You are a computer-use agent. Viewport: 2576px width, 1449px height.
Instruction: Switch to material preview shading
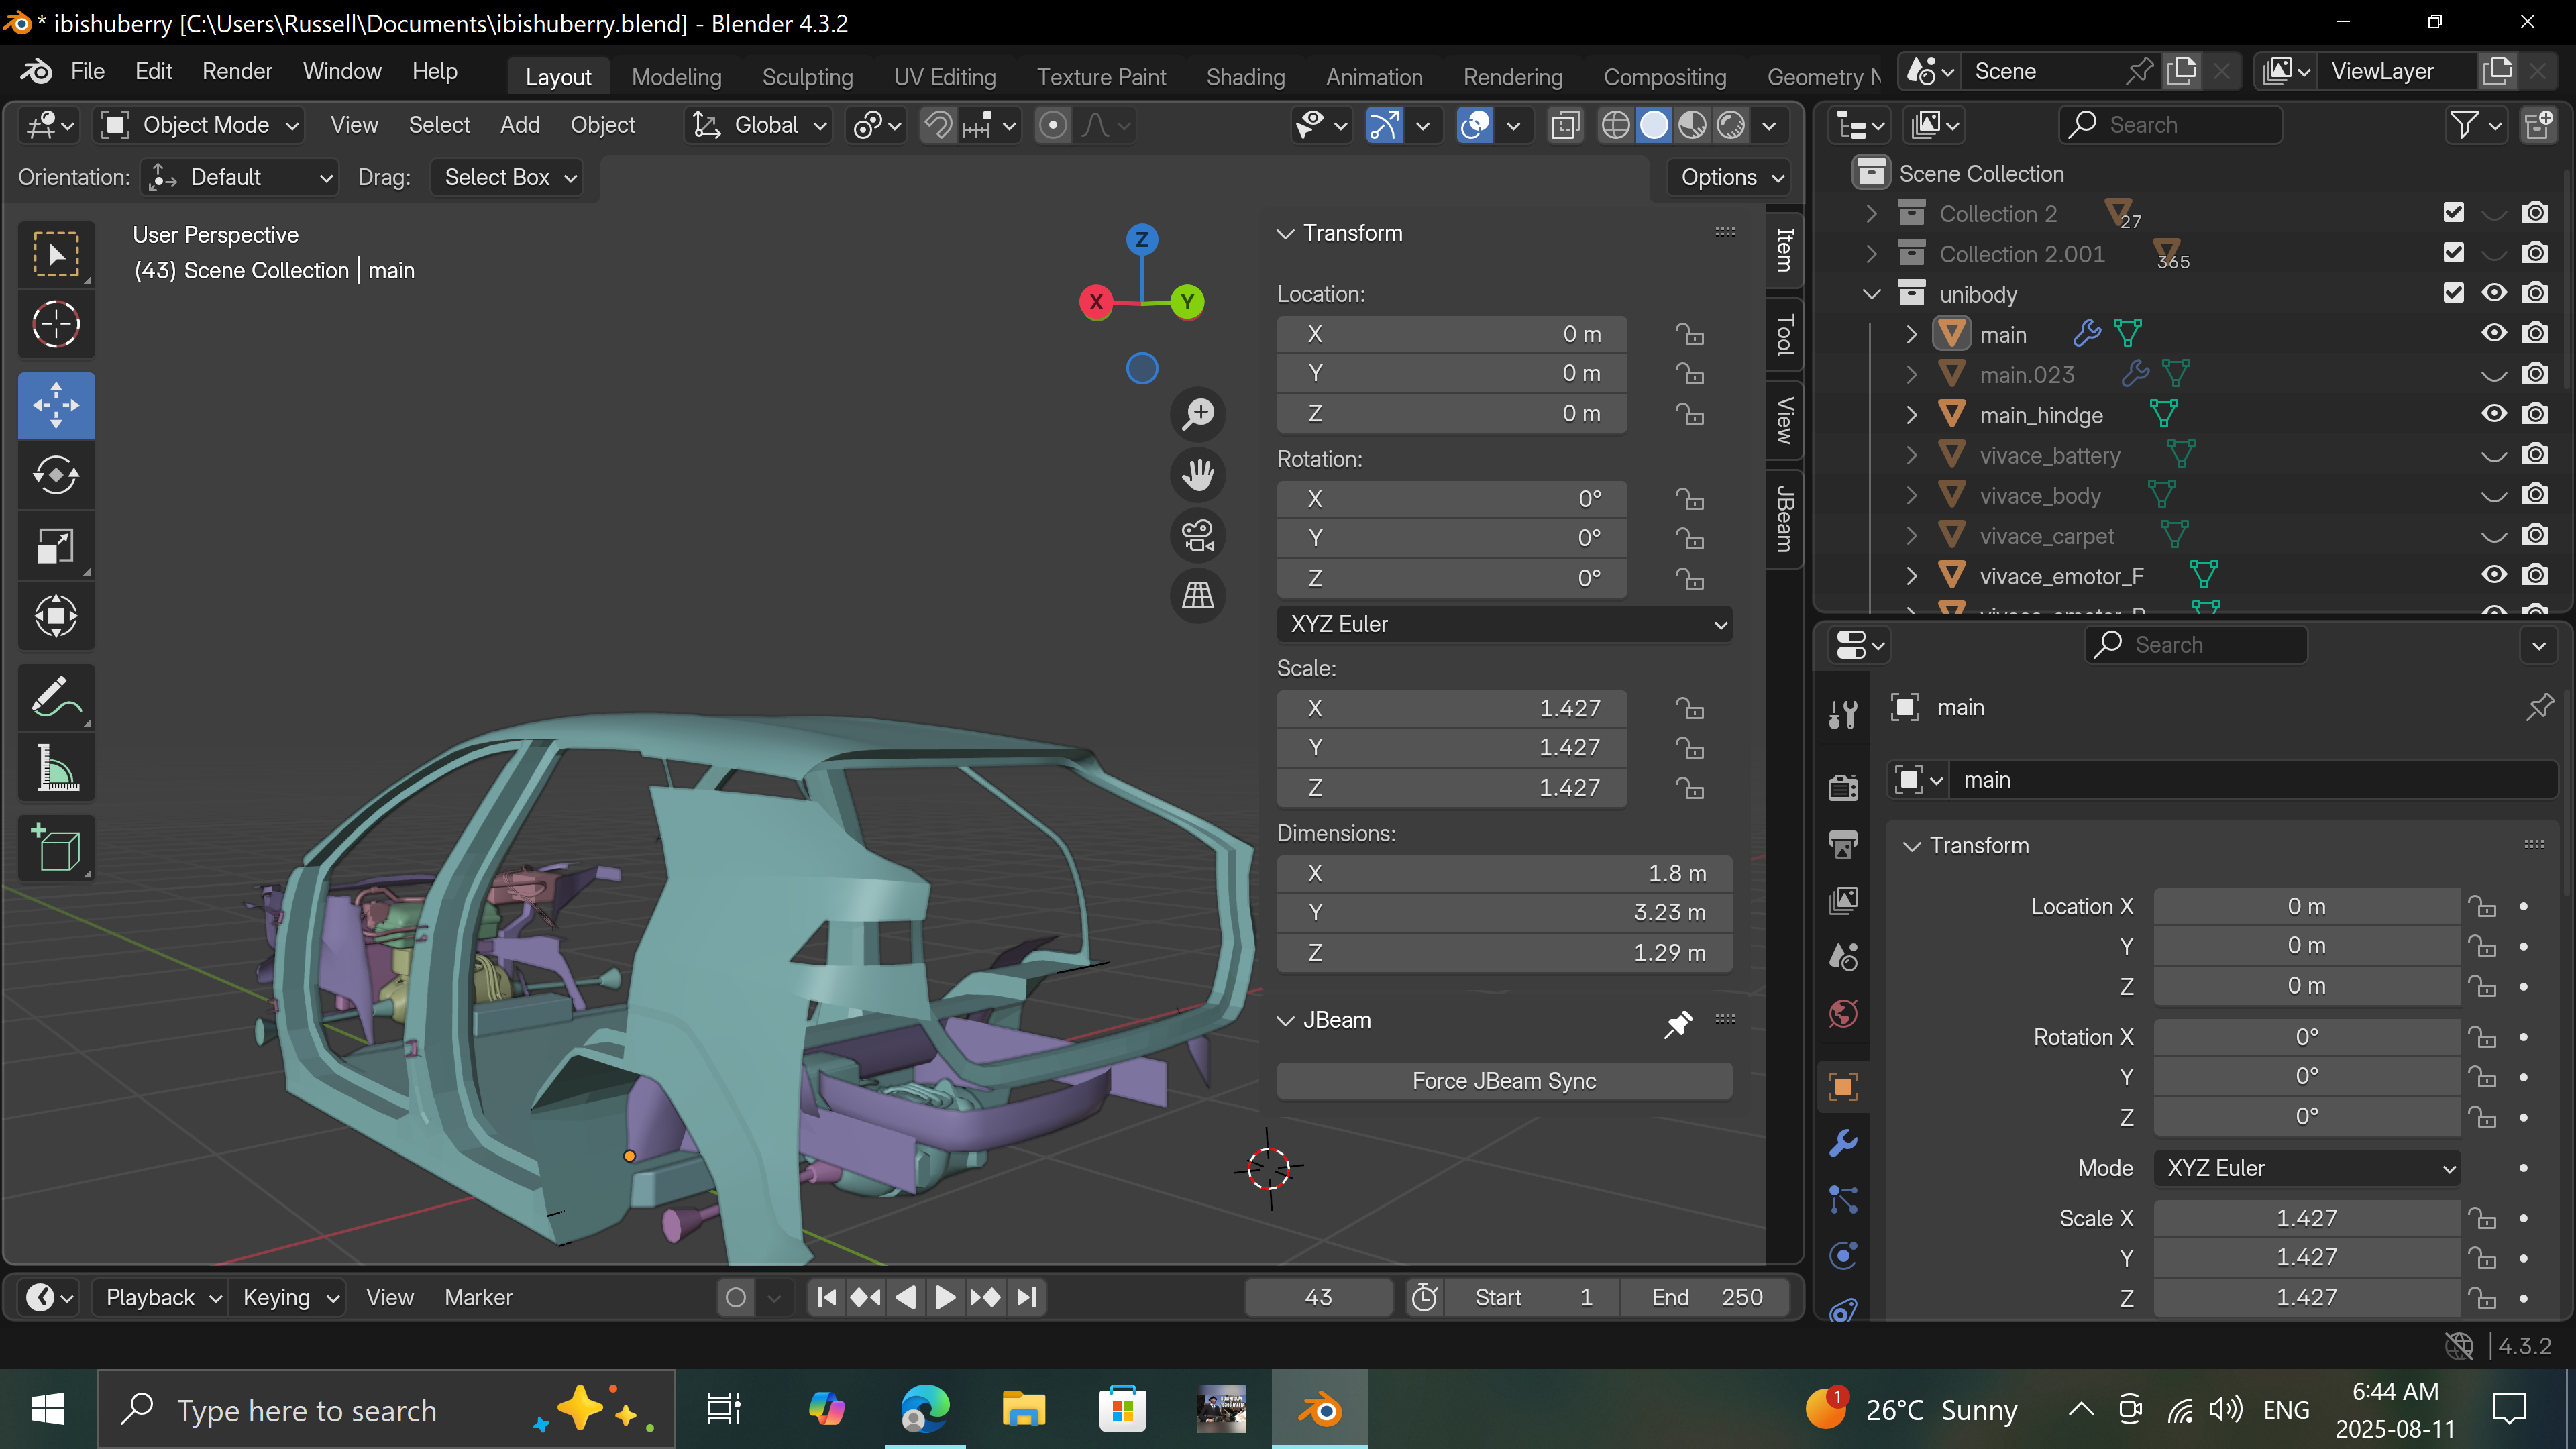[1692, 125]
